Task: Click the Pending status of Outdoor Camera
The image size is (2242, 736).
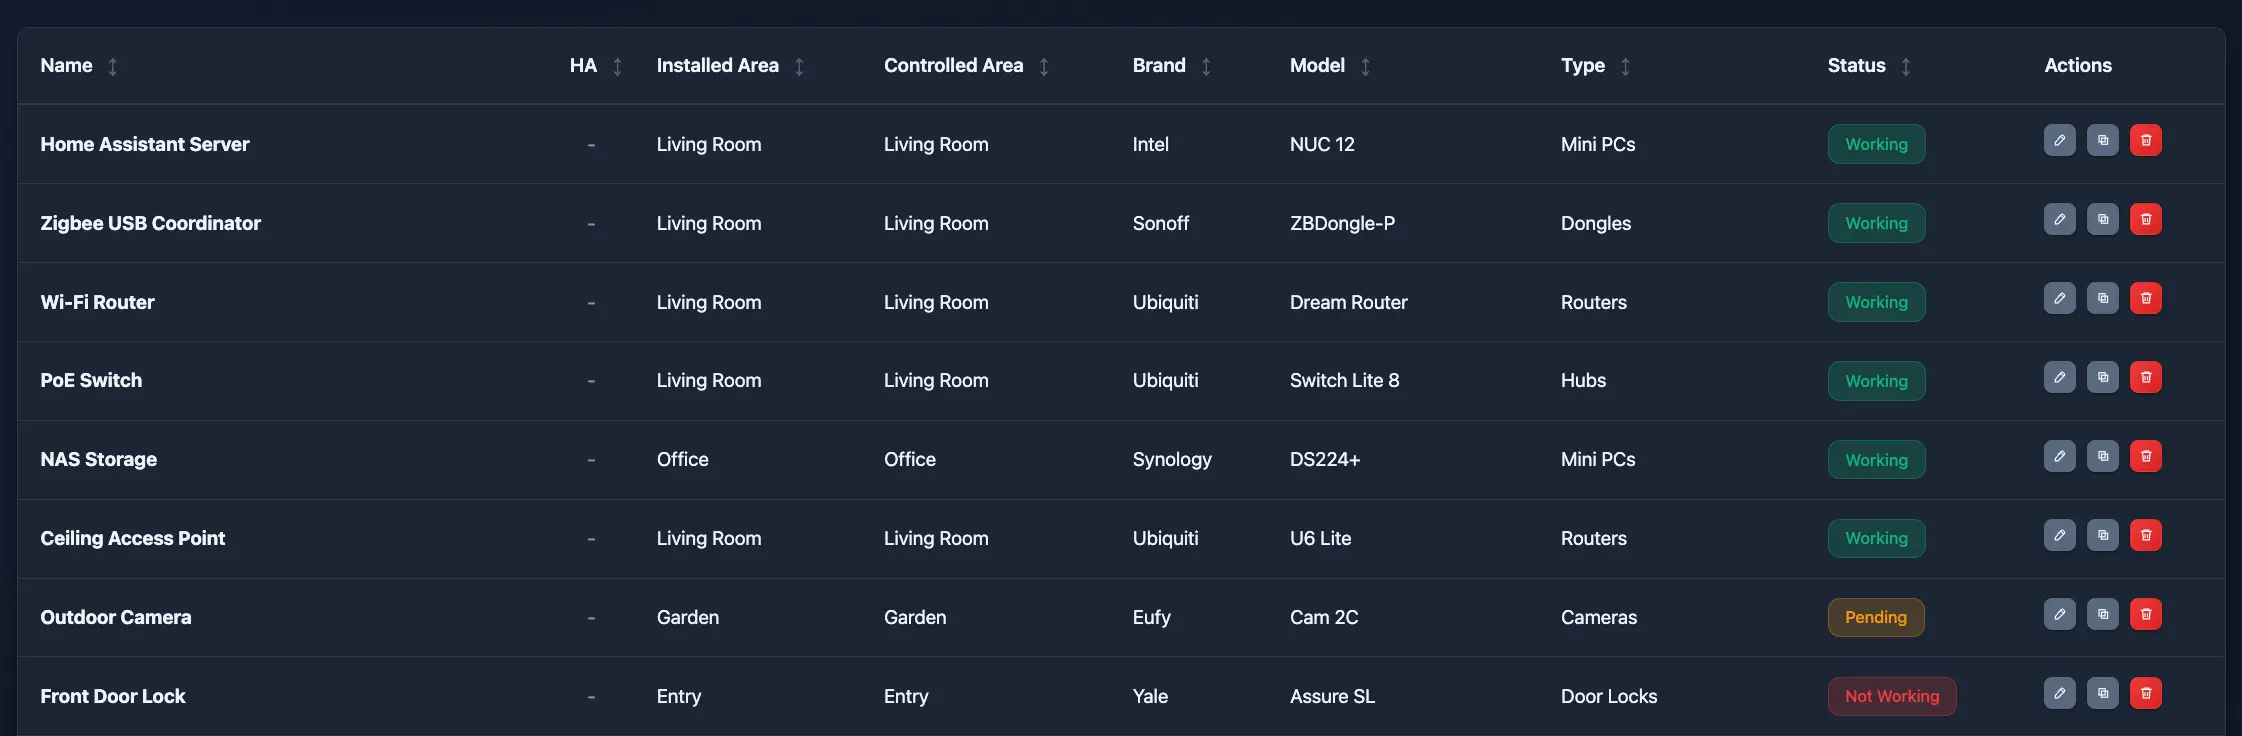Action: [x=1876, y=617]
